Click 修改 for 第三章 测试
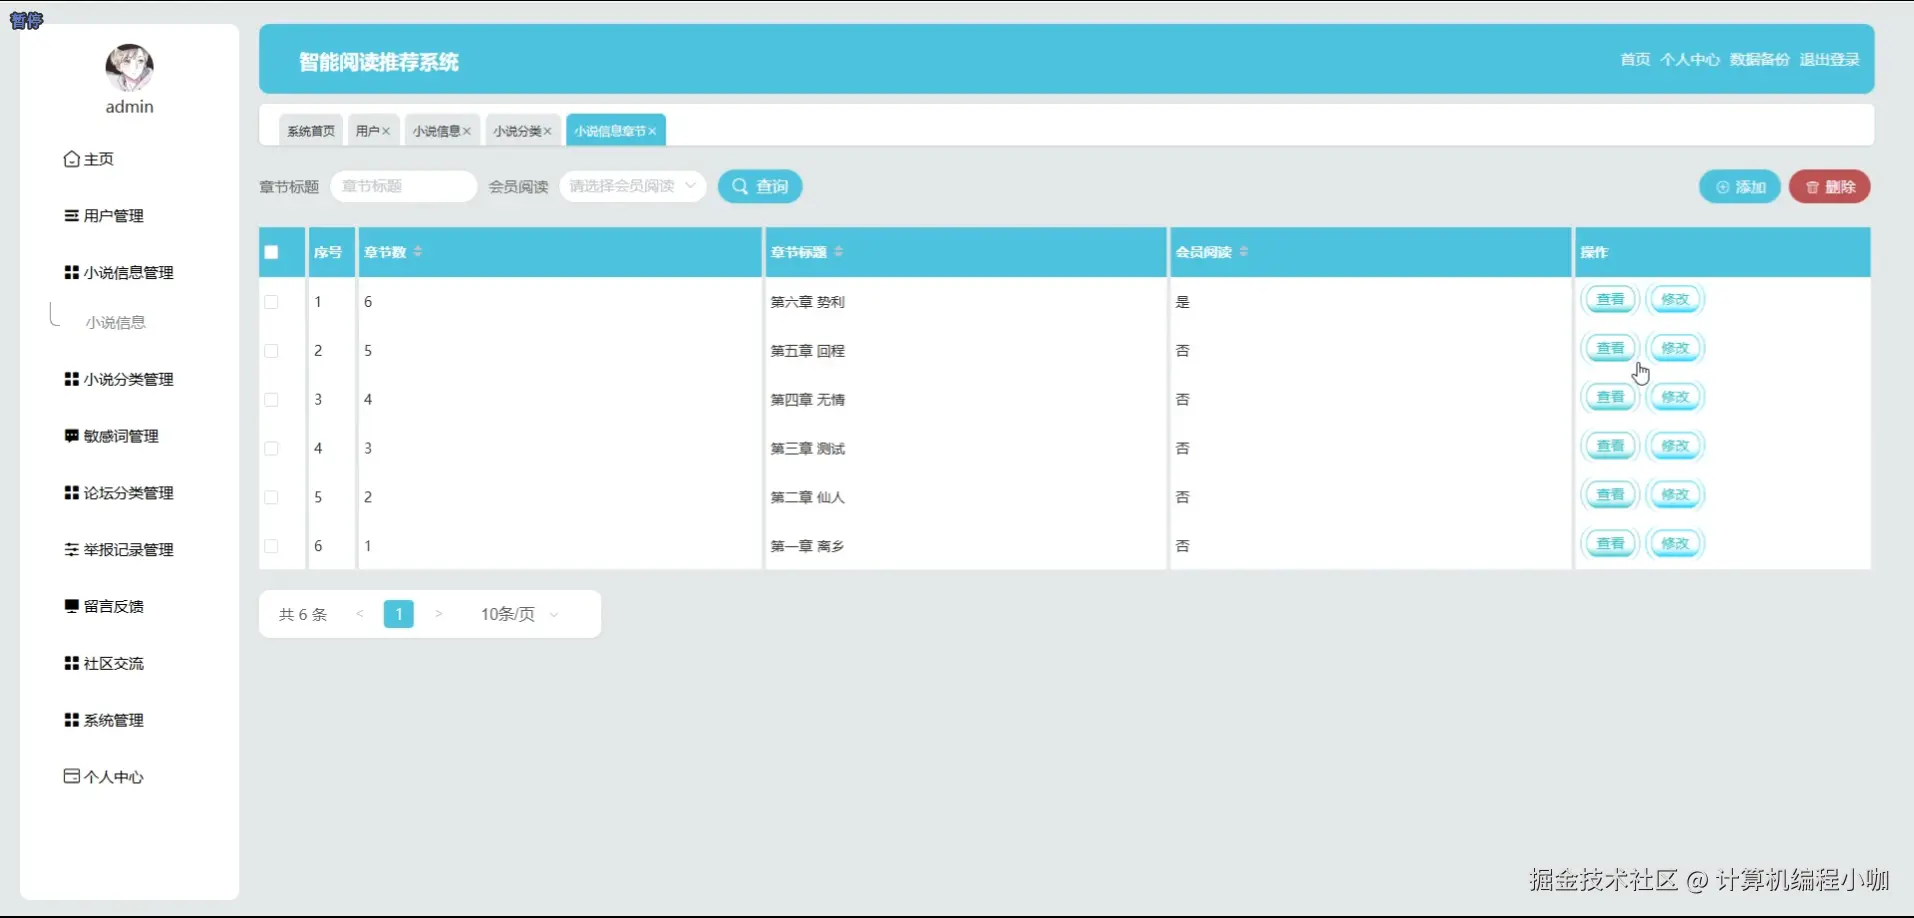1914x918 pixels. [x=1675, y=446]
